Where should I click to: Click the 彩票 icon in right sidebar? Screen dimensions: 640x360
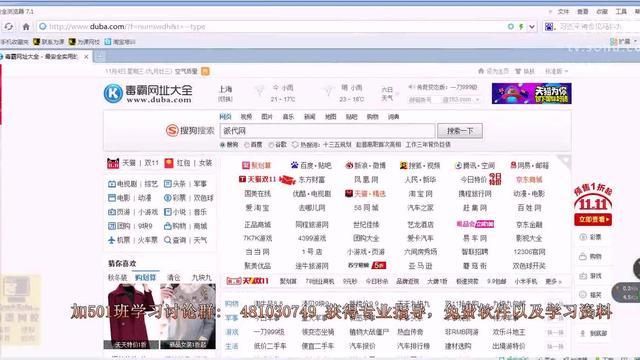pyautogui.click(x=584, y=237)
